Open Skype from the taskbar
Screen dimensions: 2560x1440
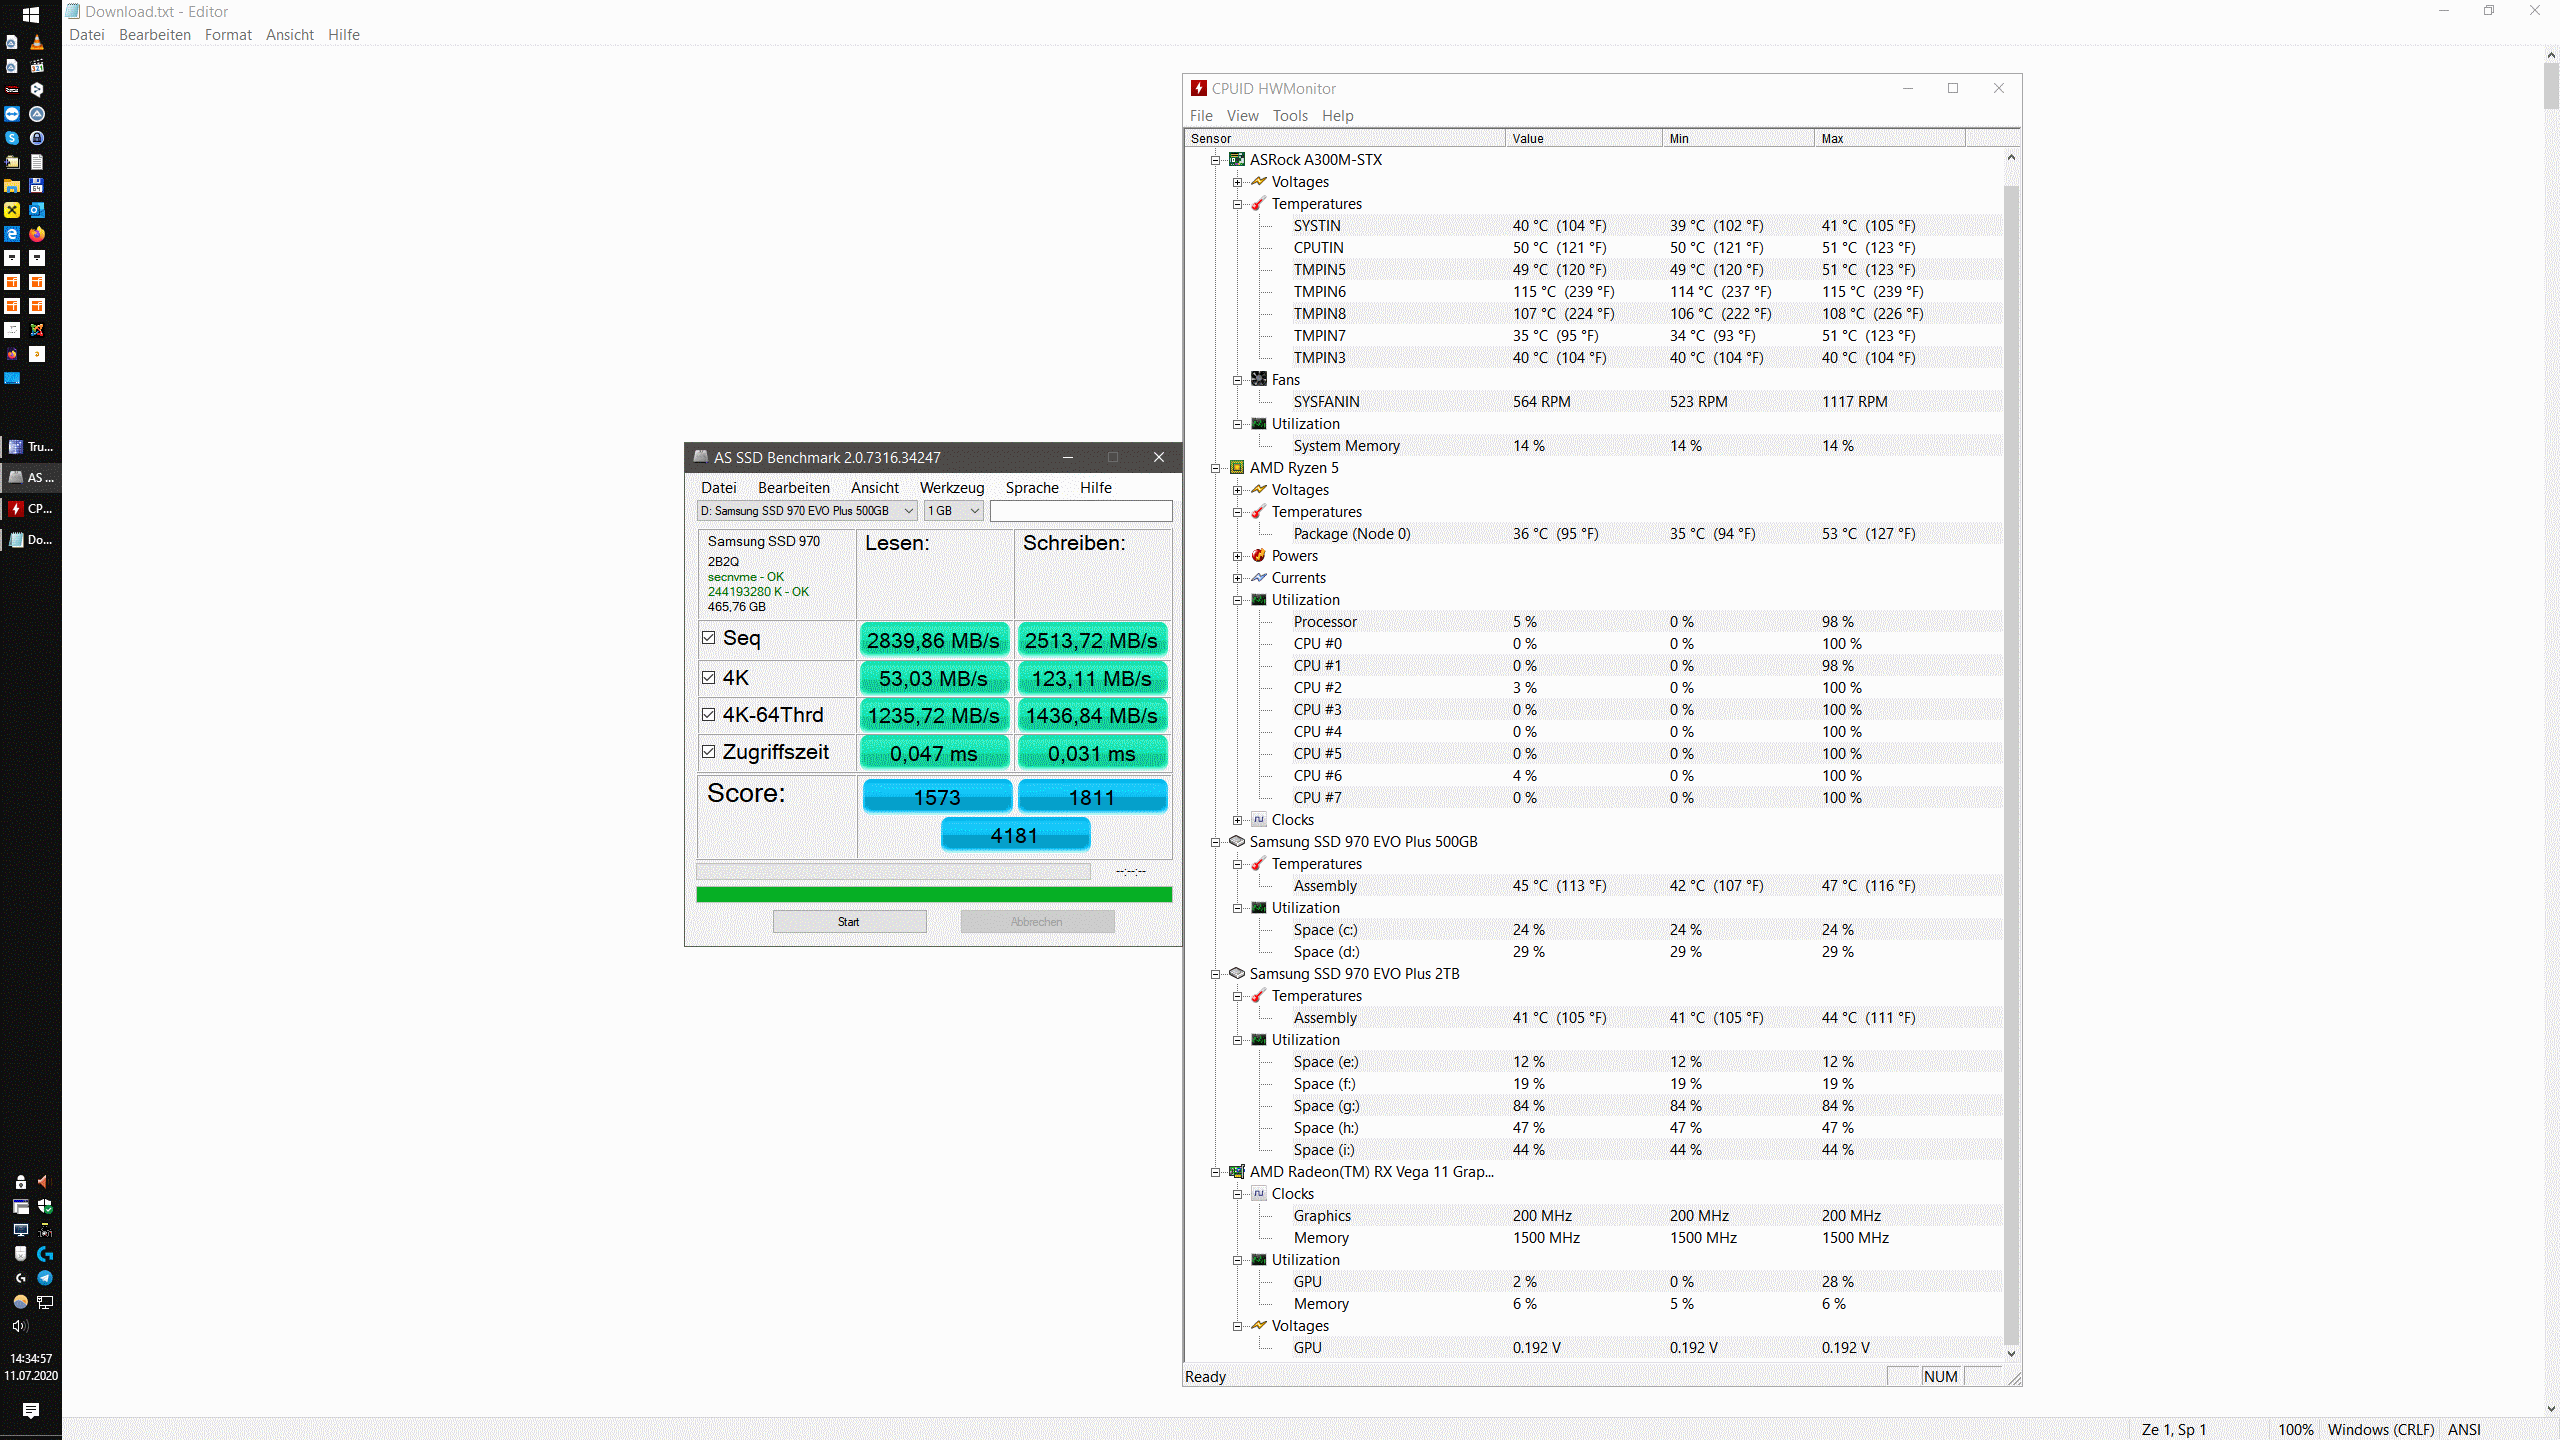[x=12, y=138]
